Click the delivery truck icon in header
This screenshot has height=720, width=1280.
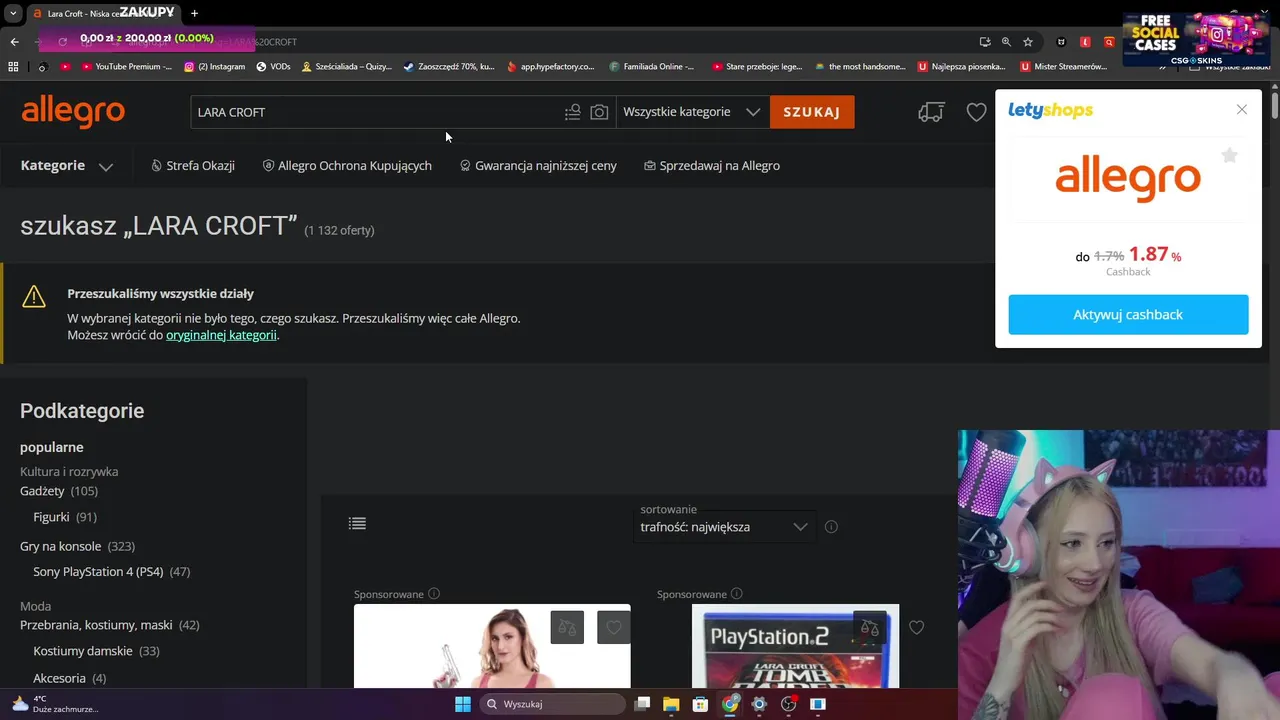pos(931,112)
